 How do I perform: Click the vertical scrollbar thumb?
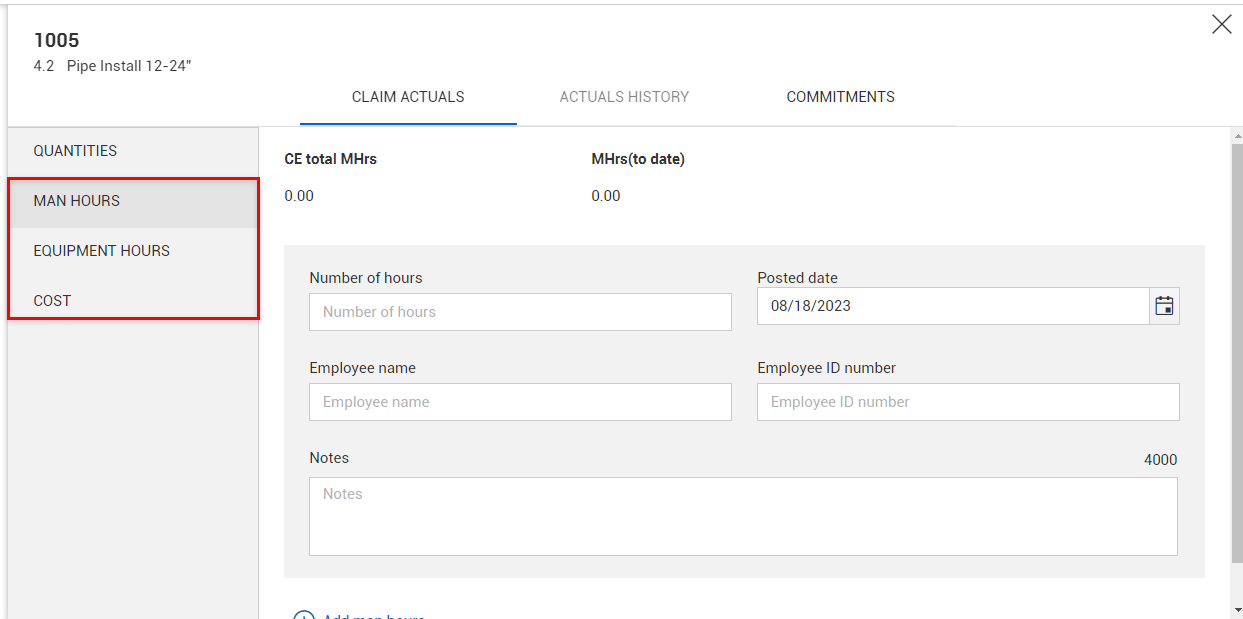(1236, 350)
